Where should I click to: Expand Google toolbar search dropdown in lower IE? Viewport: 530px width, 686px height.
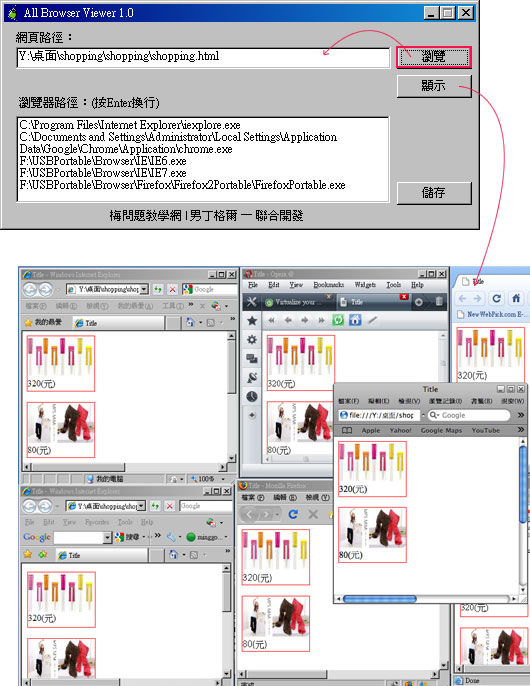[108, 537]
